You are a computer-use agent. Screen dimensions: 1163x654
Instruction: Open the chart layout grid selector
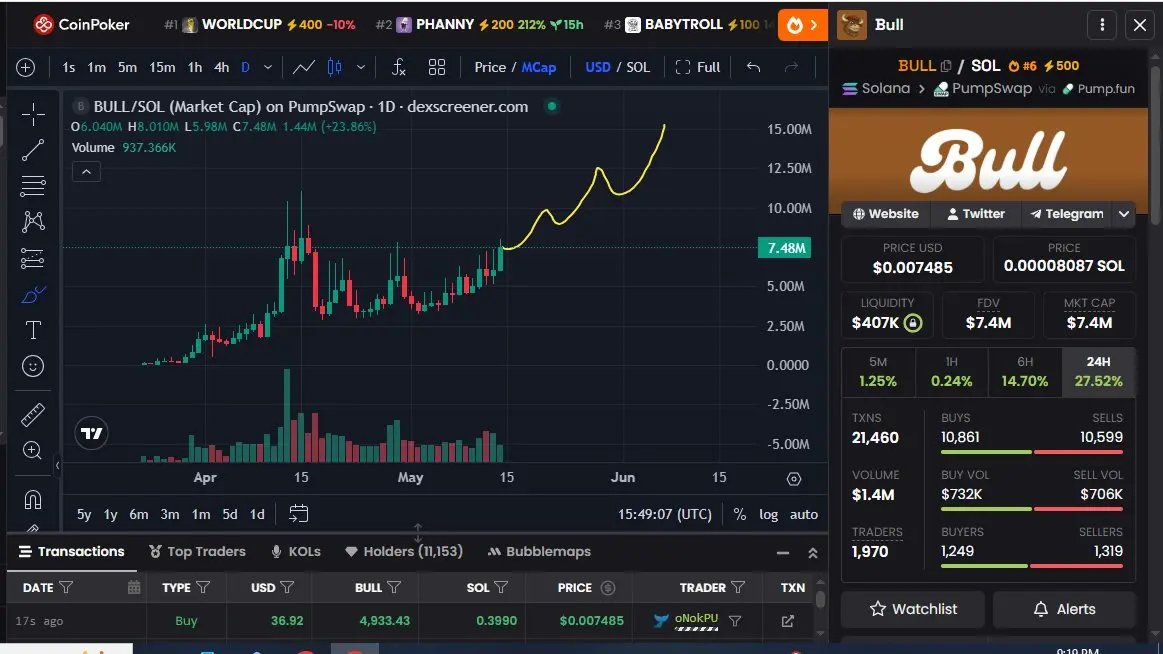tap(437, 67)
